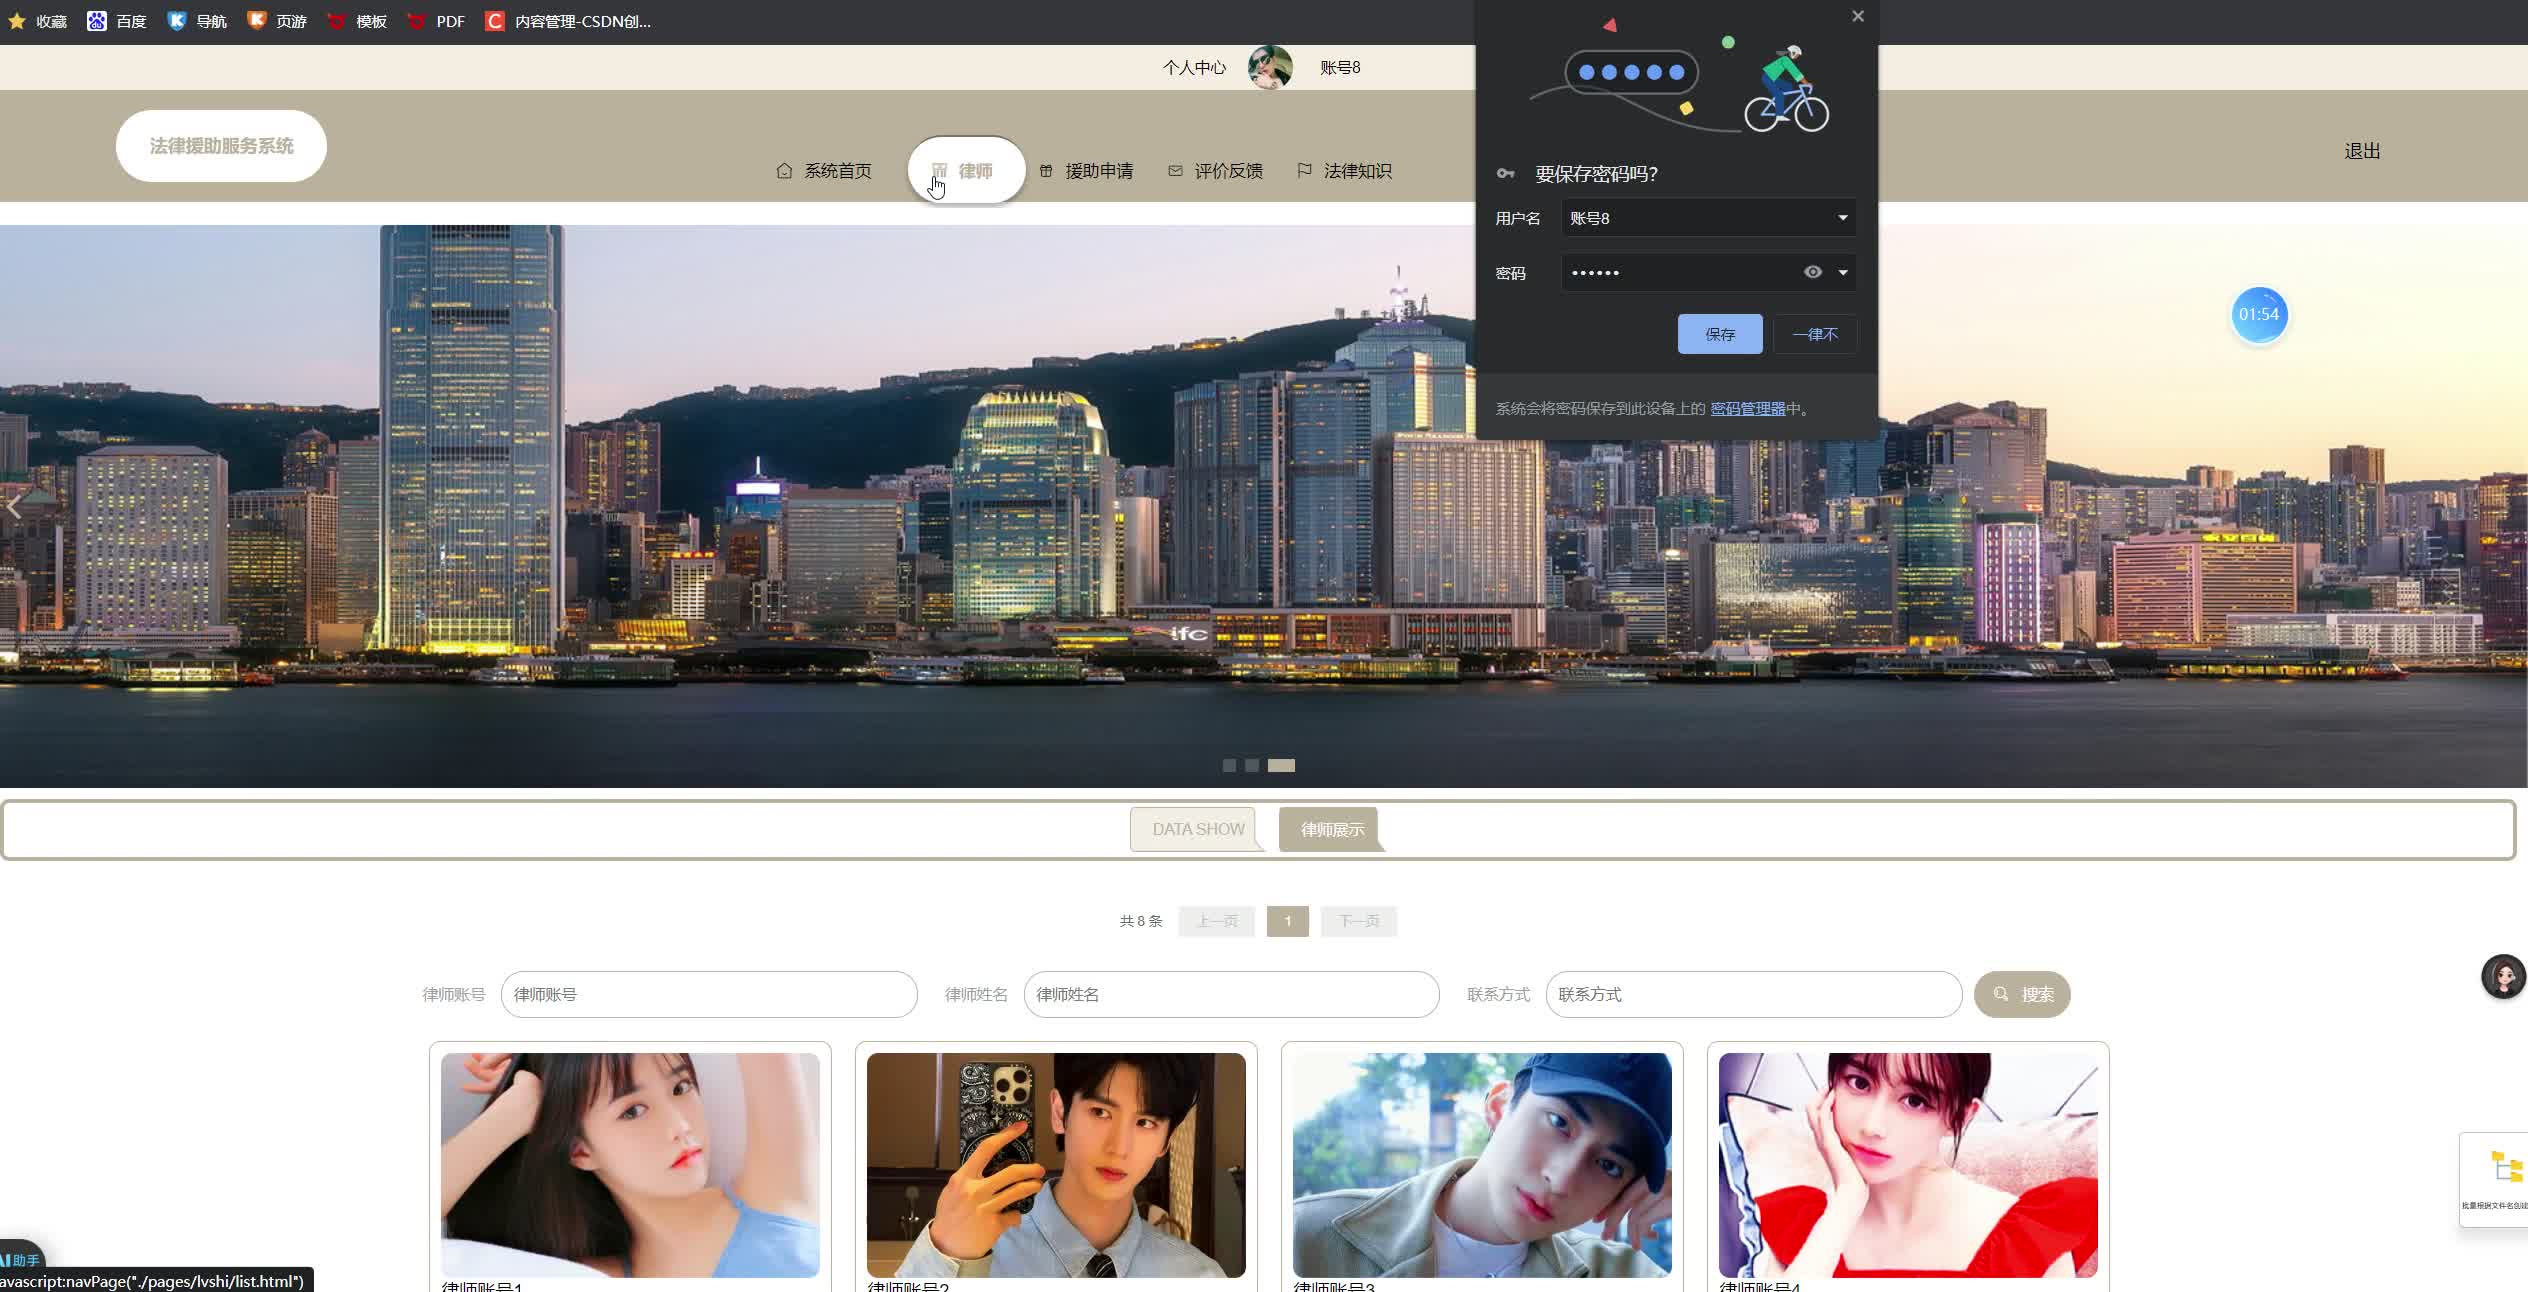This screenshot has height=1292, width=2528.
Task: Expand the 密码 field dropdown arrow
Action: (x=1842, y=272)
